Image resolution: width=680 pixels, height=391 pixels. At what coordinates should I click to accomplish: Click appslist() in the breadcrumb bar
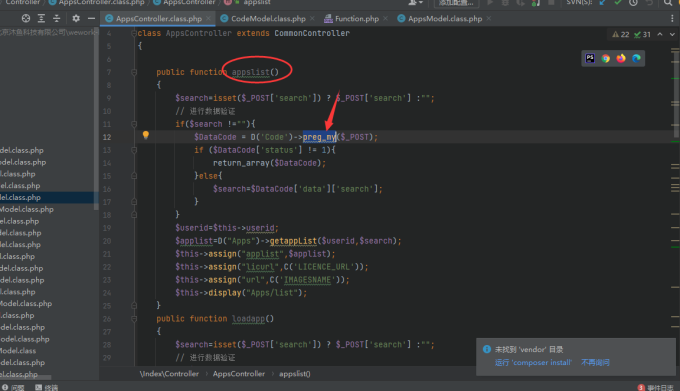pyautogui.click(x=294, y=374)
